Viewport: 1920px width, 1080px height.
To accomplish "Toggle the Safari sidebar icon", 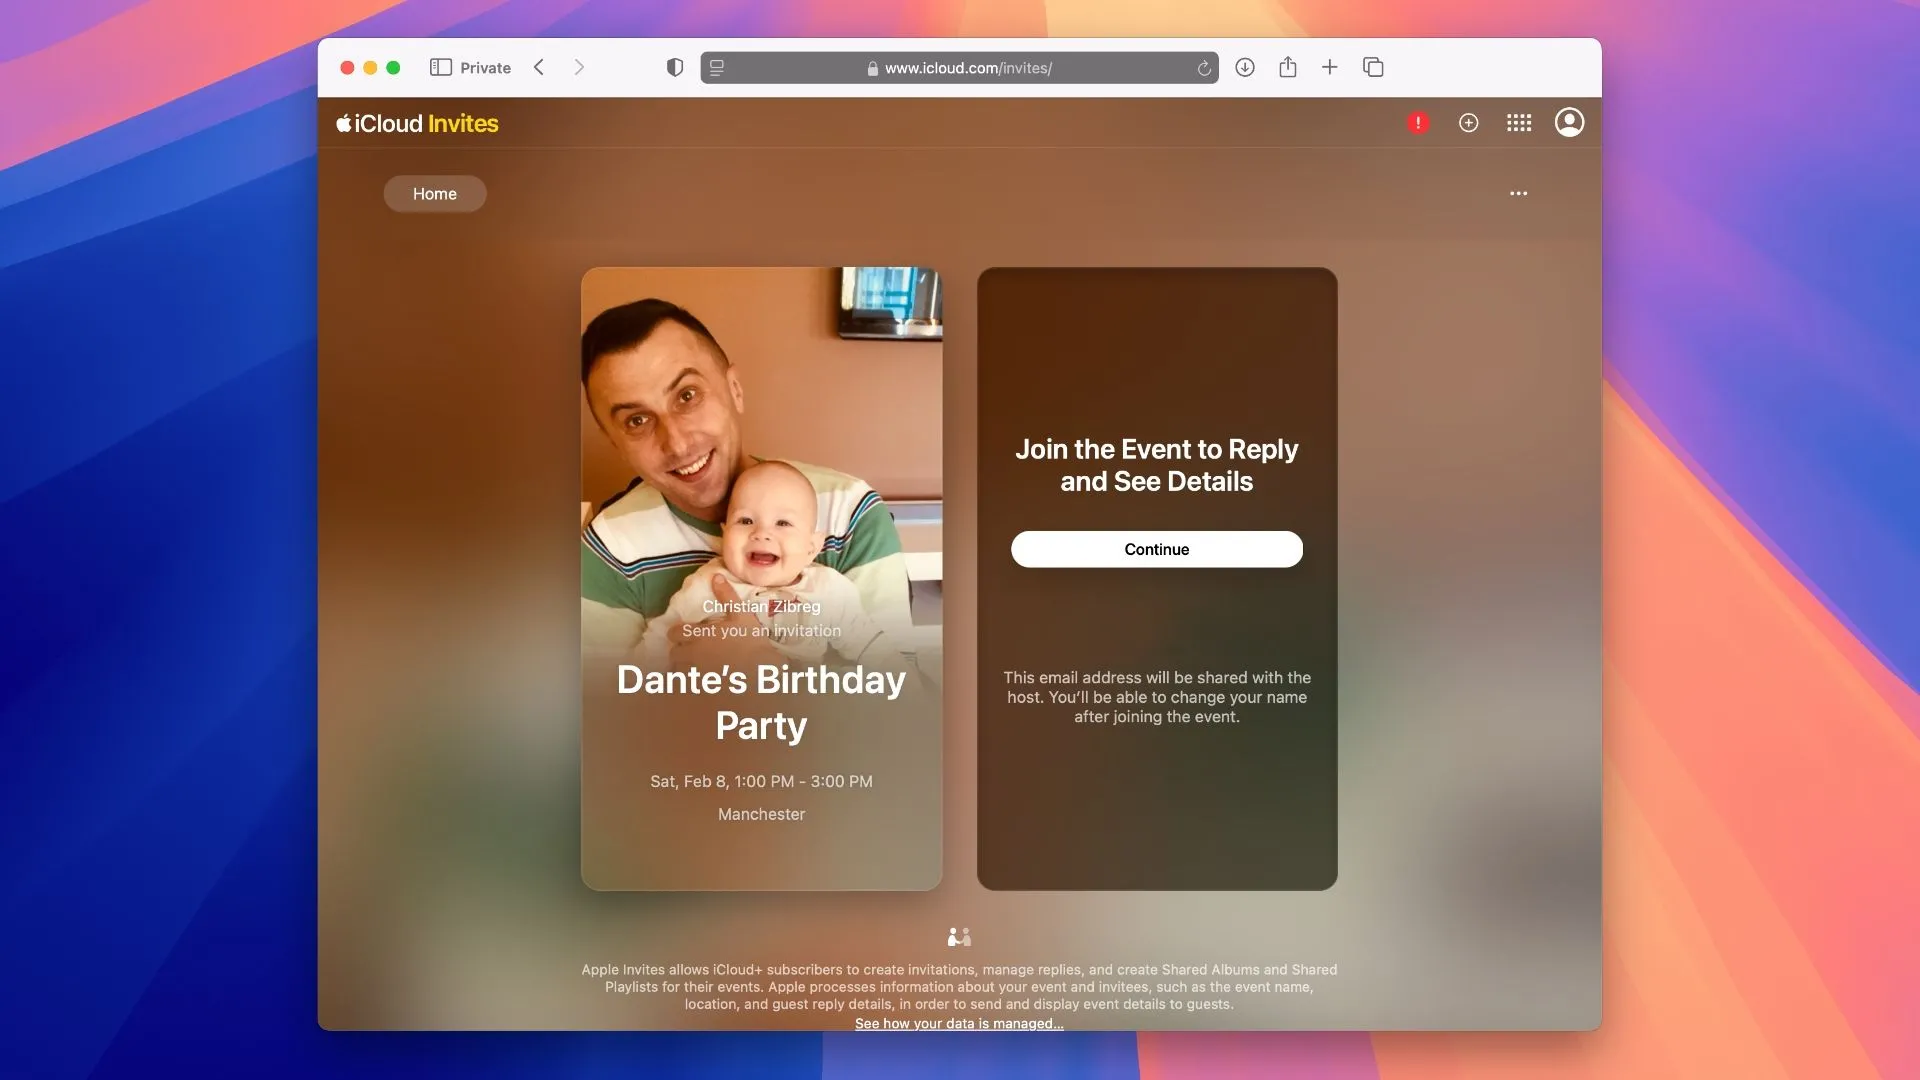I will (x=441, y=67).
